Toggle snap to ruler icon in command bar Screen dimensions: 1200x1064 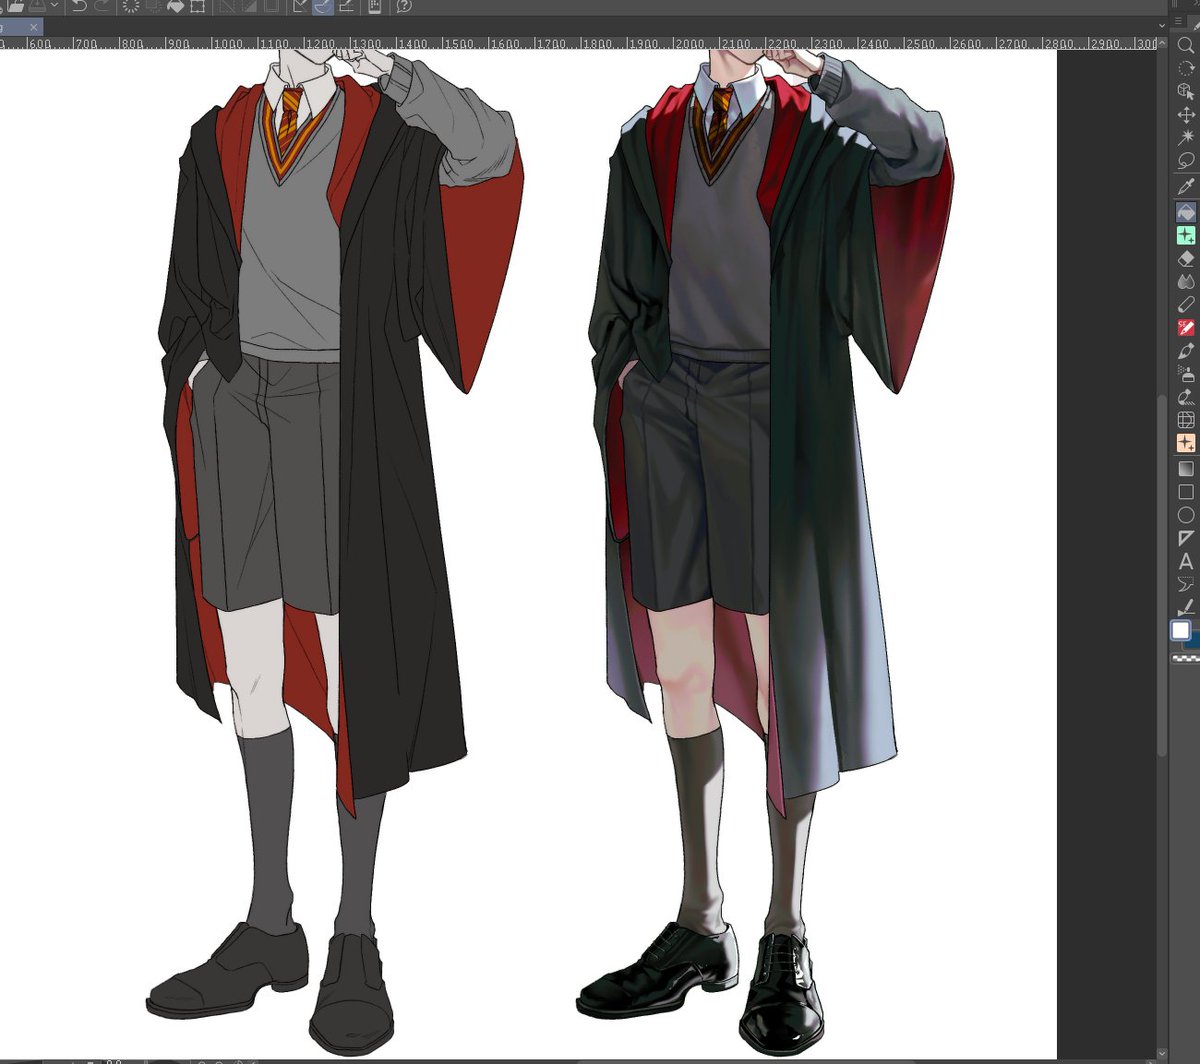[301, 6]
